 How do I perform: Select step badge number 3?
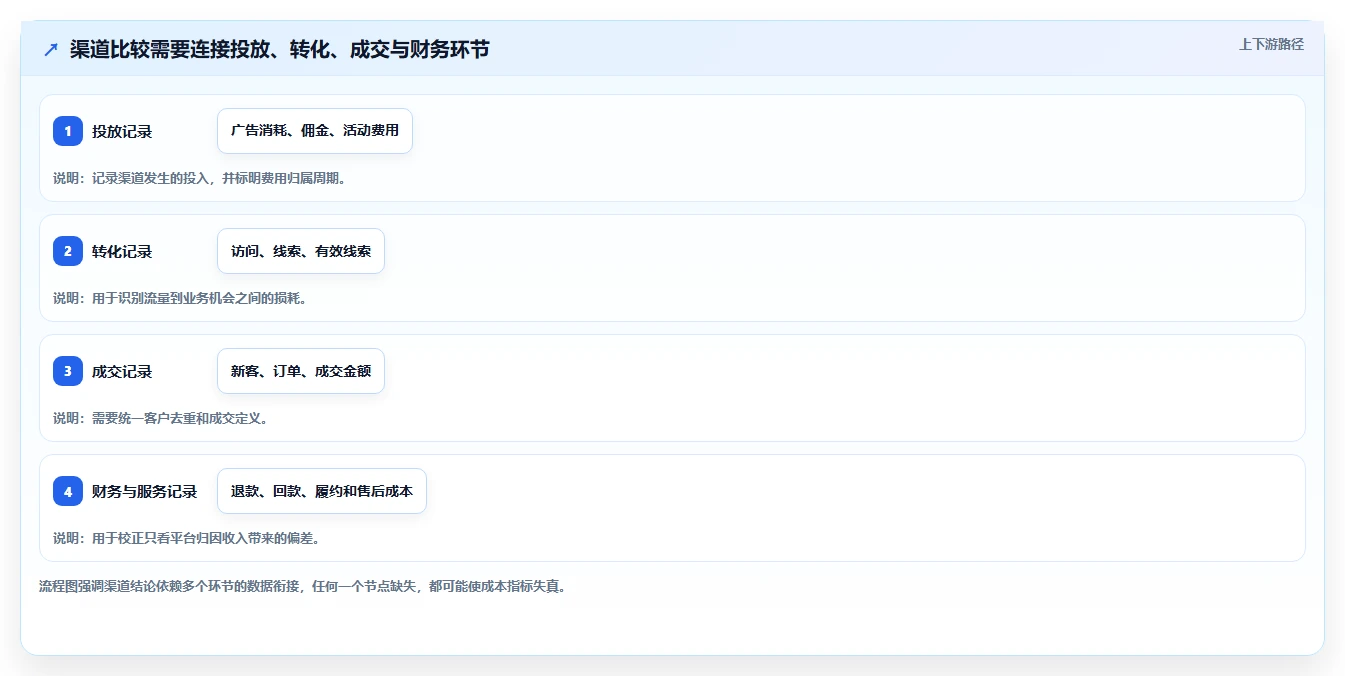(x=68, y=371)
